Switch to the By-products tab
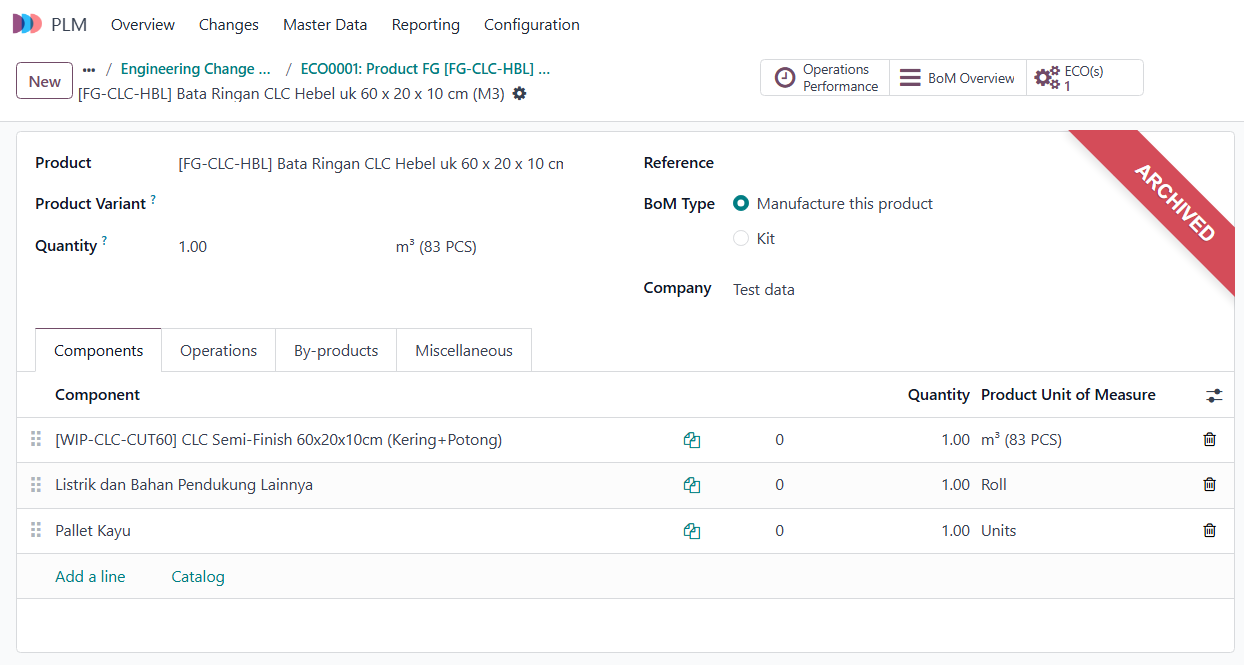This screenshot has height=665, width=1244. [336, 350]
